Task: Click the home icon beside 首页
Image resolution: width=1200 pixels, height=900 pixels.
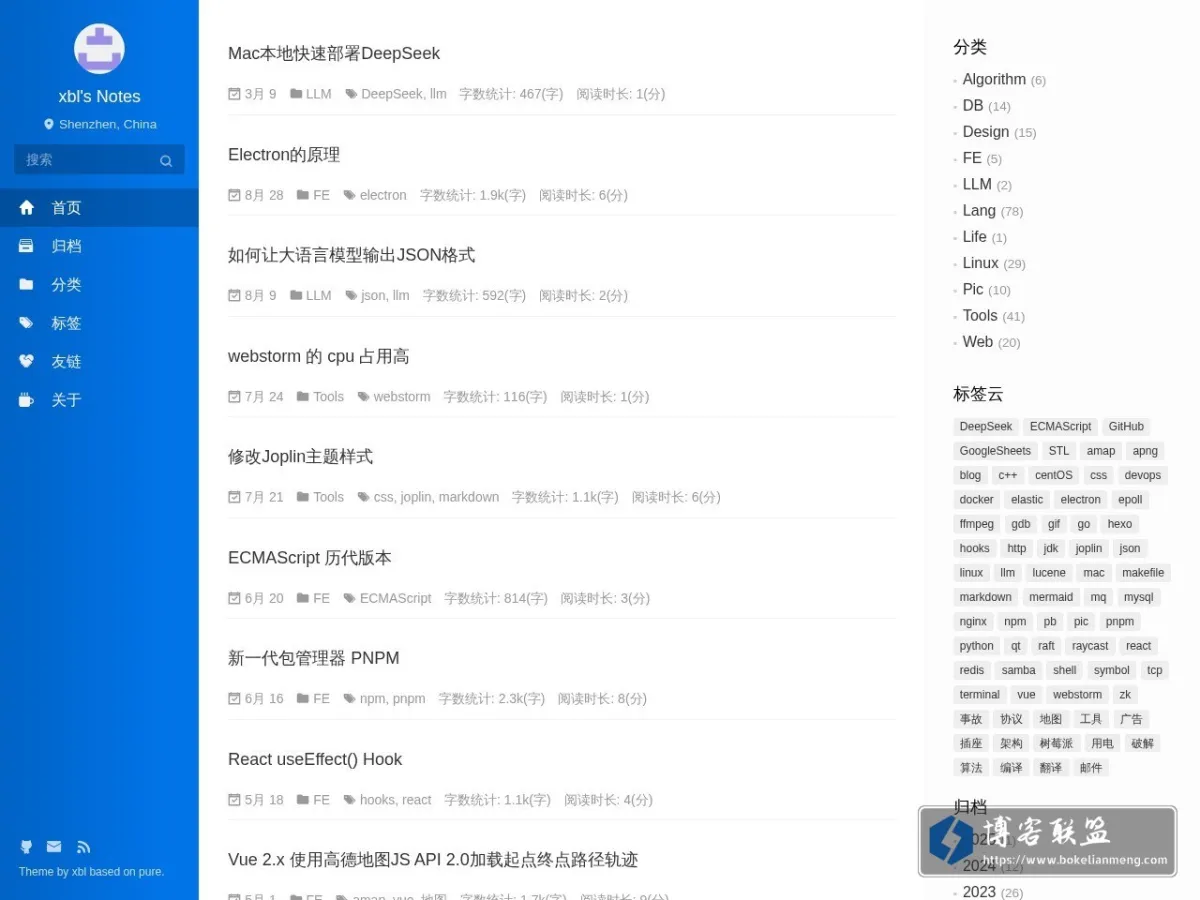Action: coord(27,208)
